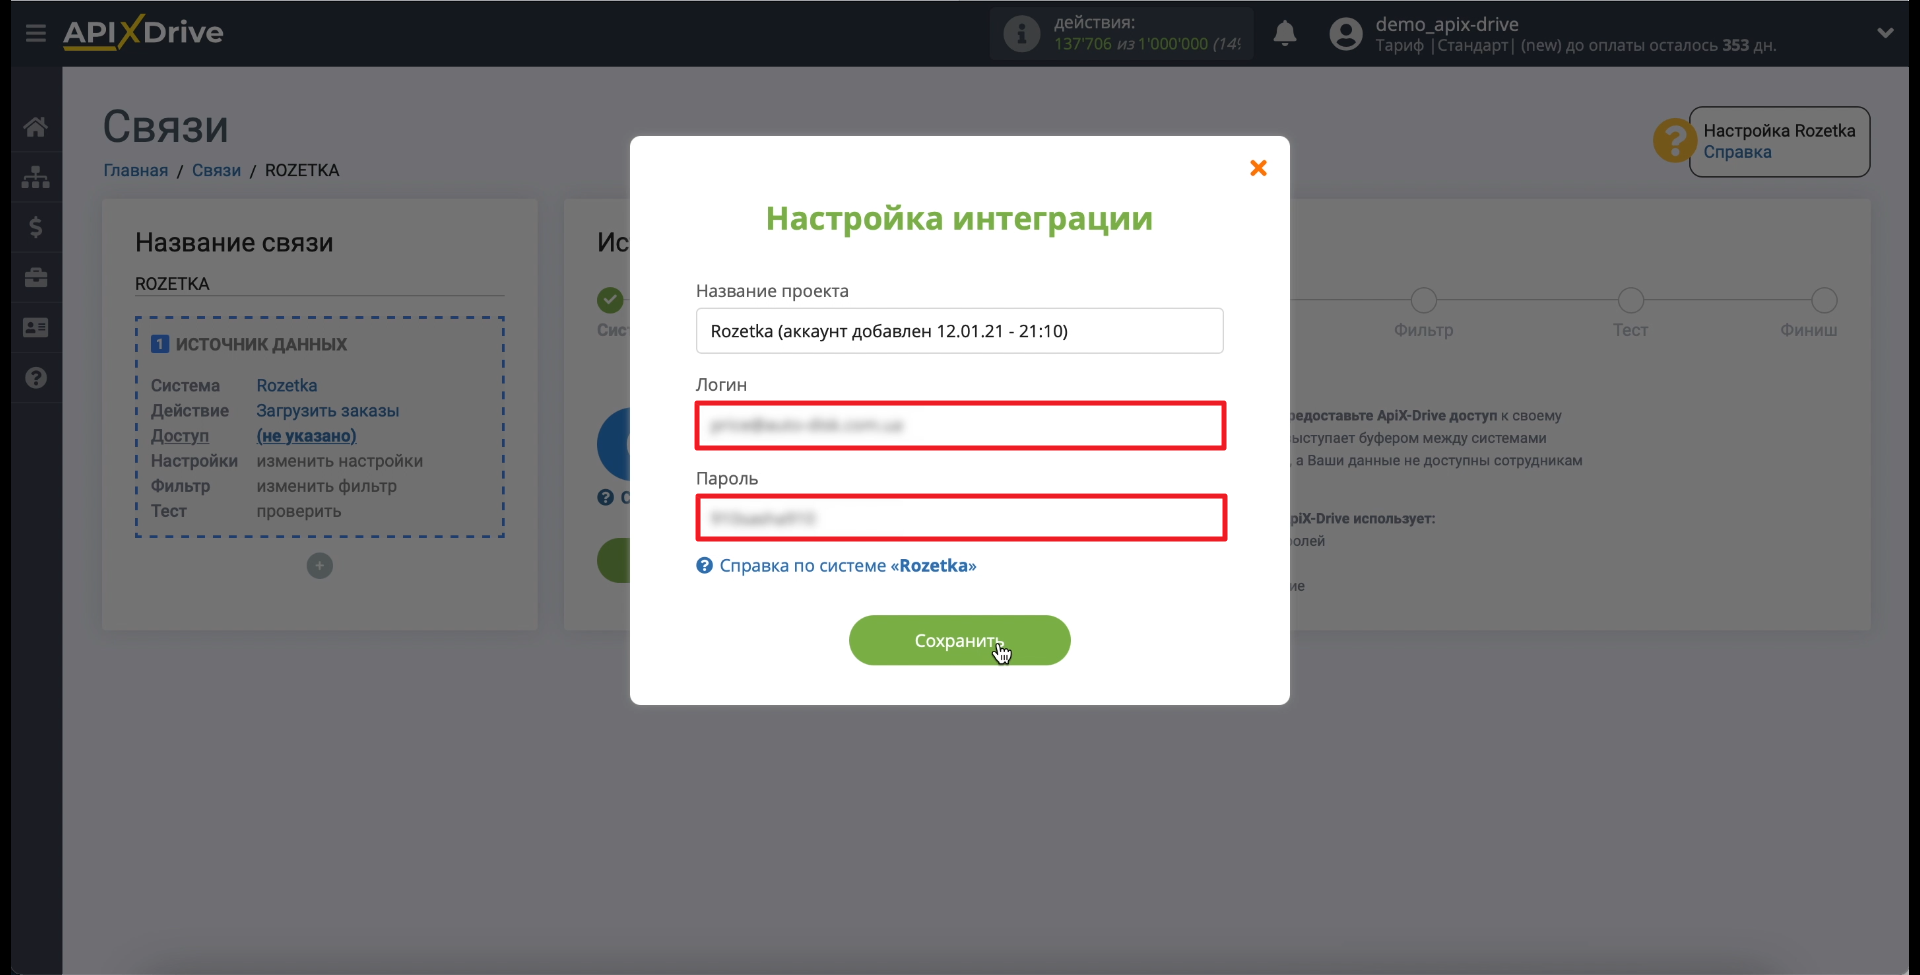The height and width of the screenshot is (975, 1920).
Task: Open profile card sidebar icon
Action: 36,327
